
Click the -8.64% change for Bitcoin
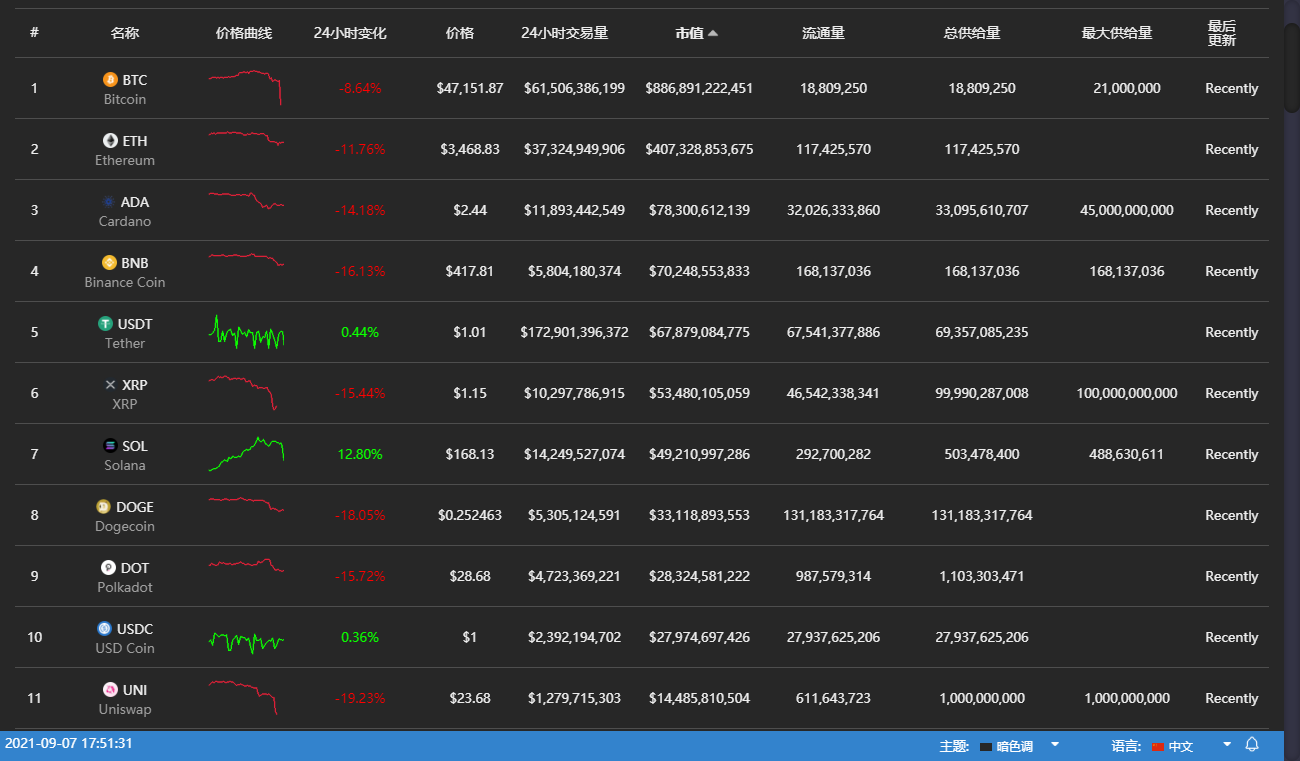[360, 88]
